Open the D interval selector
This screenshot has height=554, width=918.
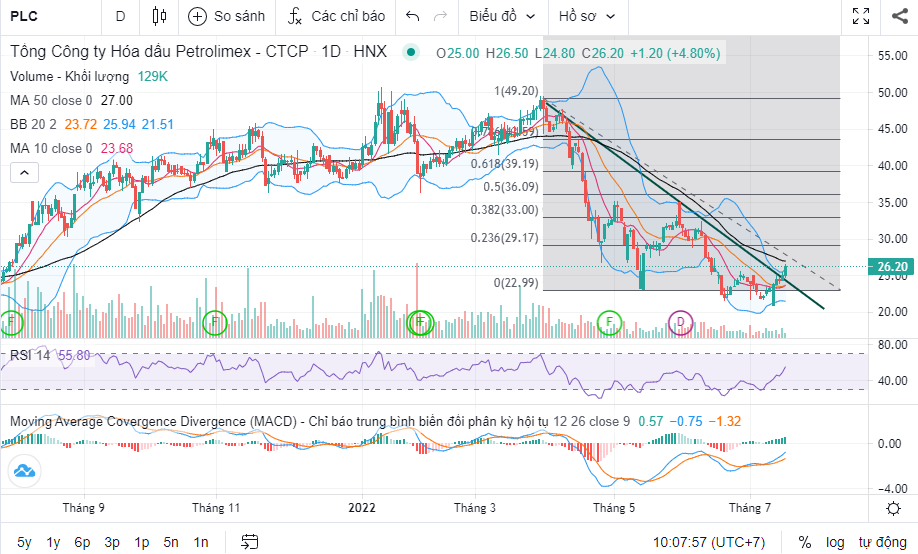click(120, 16)
